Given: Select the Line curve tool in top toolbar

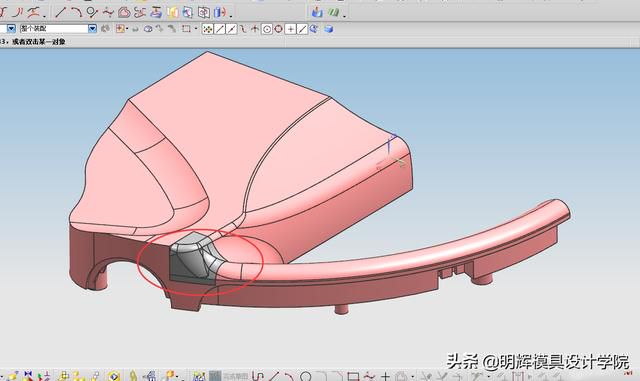Looking at the screenshot, I should (x=60, y=12).
